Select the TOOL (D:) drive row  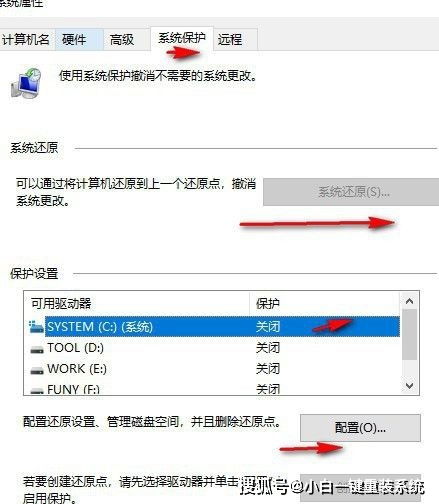click(x=213, y=348)
